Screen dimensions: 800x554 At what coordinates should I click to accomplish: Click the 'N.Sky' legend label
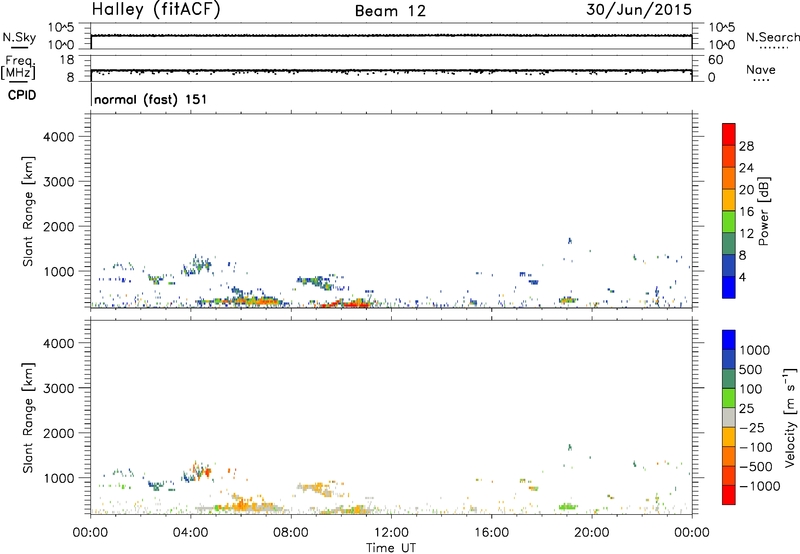click(x=19, y=37)
